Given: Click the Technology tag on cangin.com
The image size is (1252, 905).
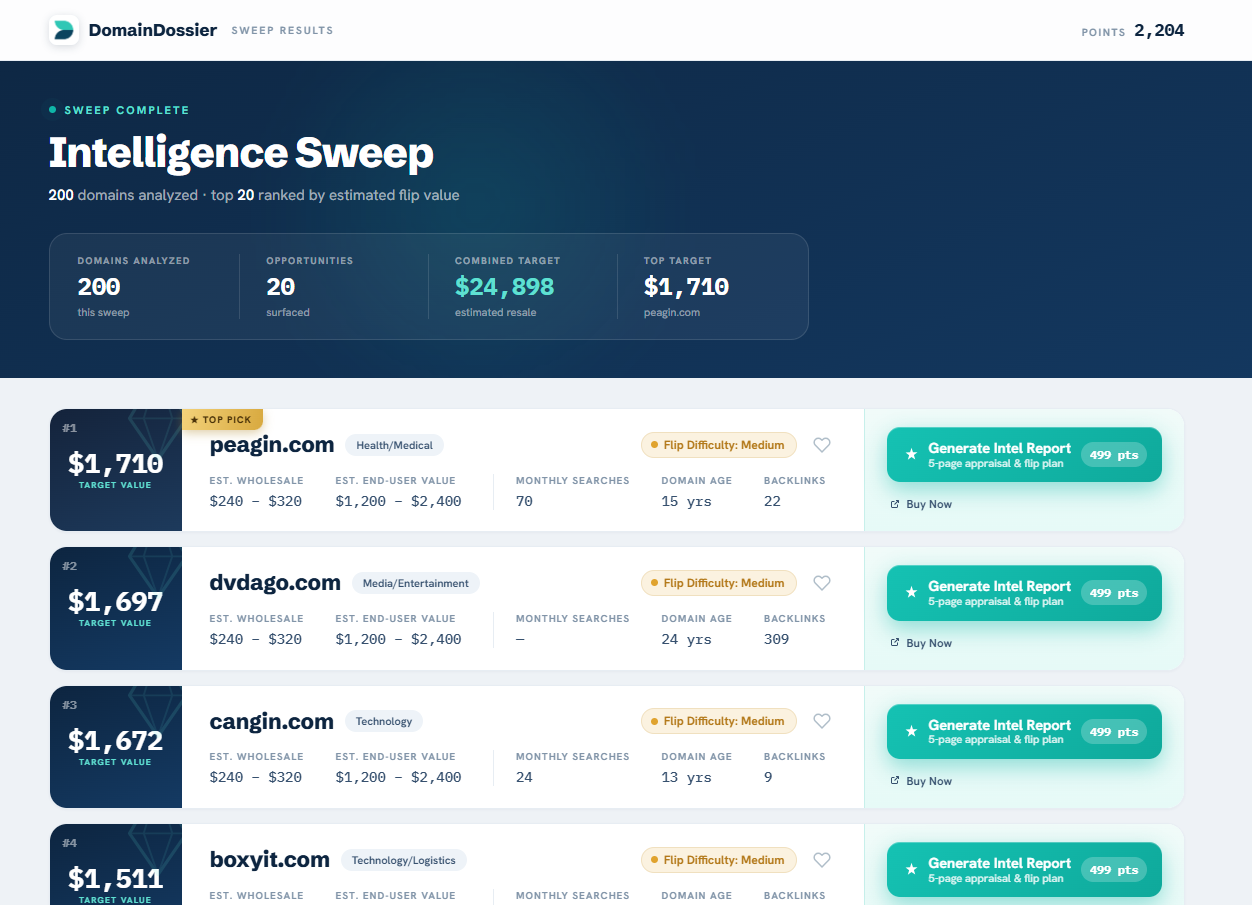Looking at the screenshot, I should 384,722.
